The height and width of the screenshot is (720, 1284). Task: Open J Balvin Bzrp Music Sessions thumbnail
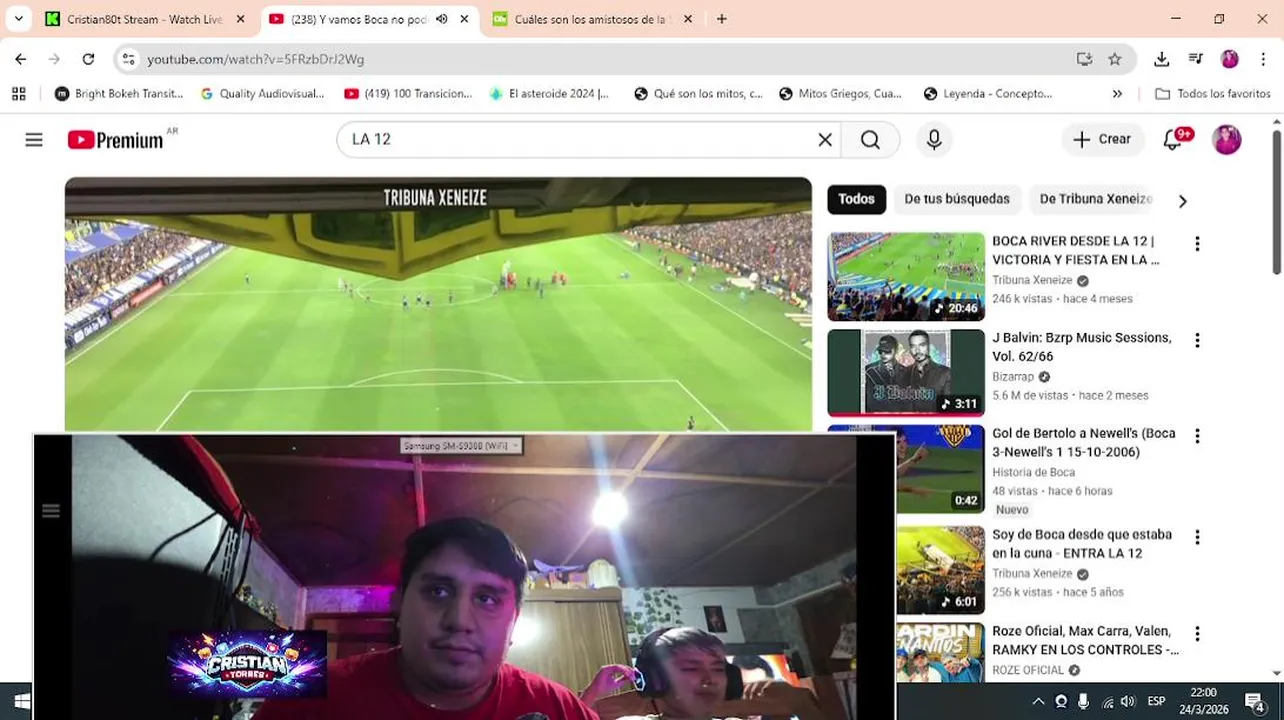[906, 372]
